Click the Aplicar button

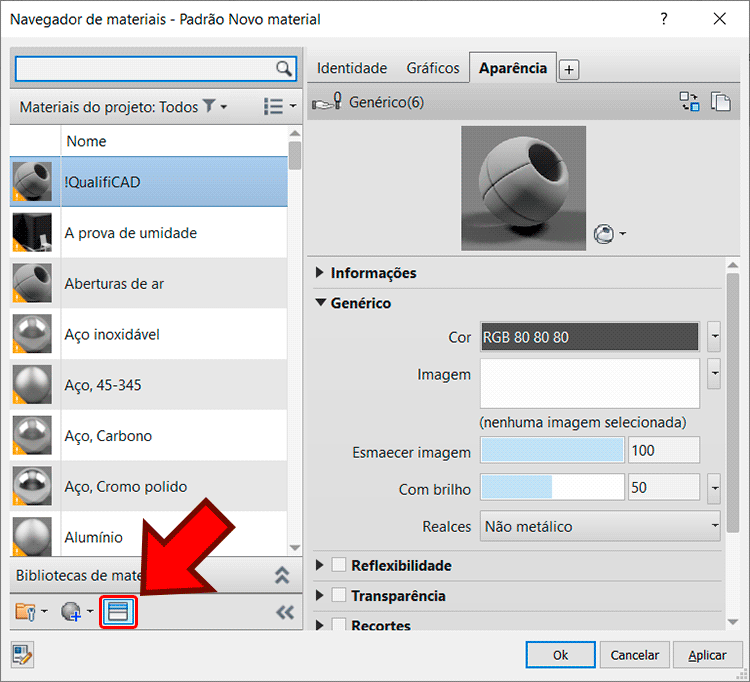point(707,655)
